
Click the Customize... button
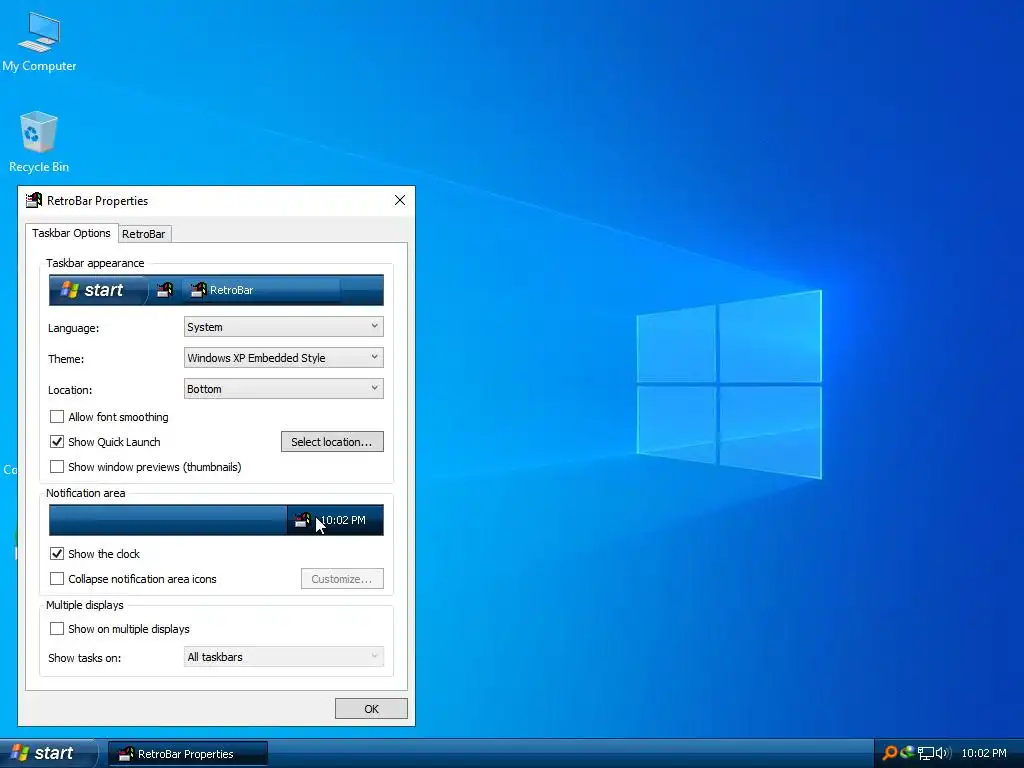pos(342,579)
